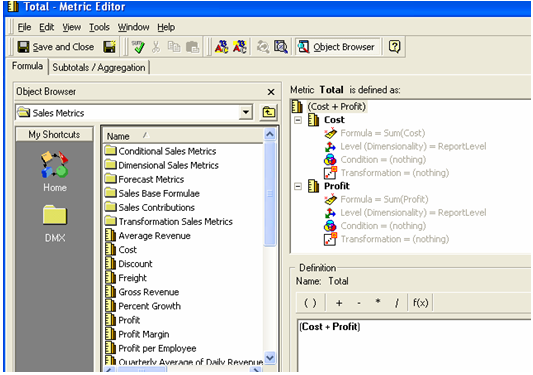Insert parentheses with the ( ) button
The height and width of the screenshot is (375, 533).
(x=310, y=303)
